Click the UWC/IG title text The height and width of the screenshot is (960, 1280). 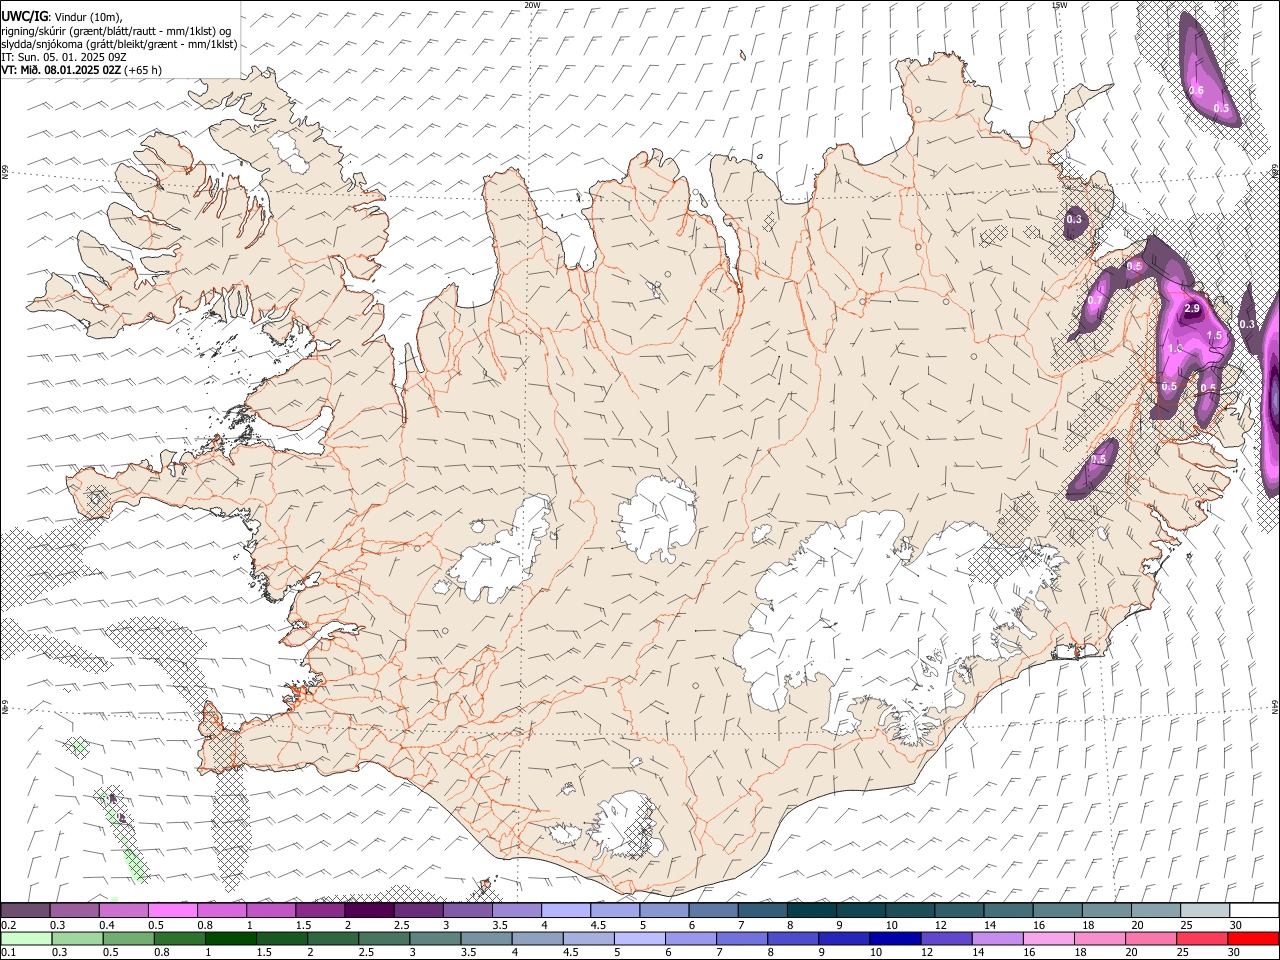tap(24, 15)
